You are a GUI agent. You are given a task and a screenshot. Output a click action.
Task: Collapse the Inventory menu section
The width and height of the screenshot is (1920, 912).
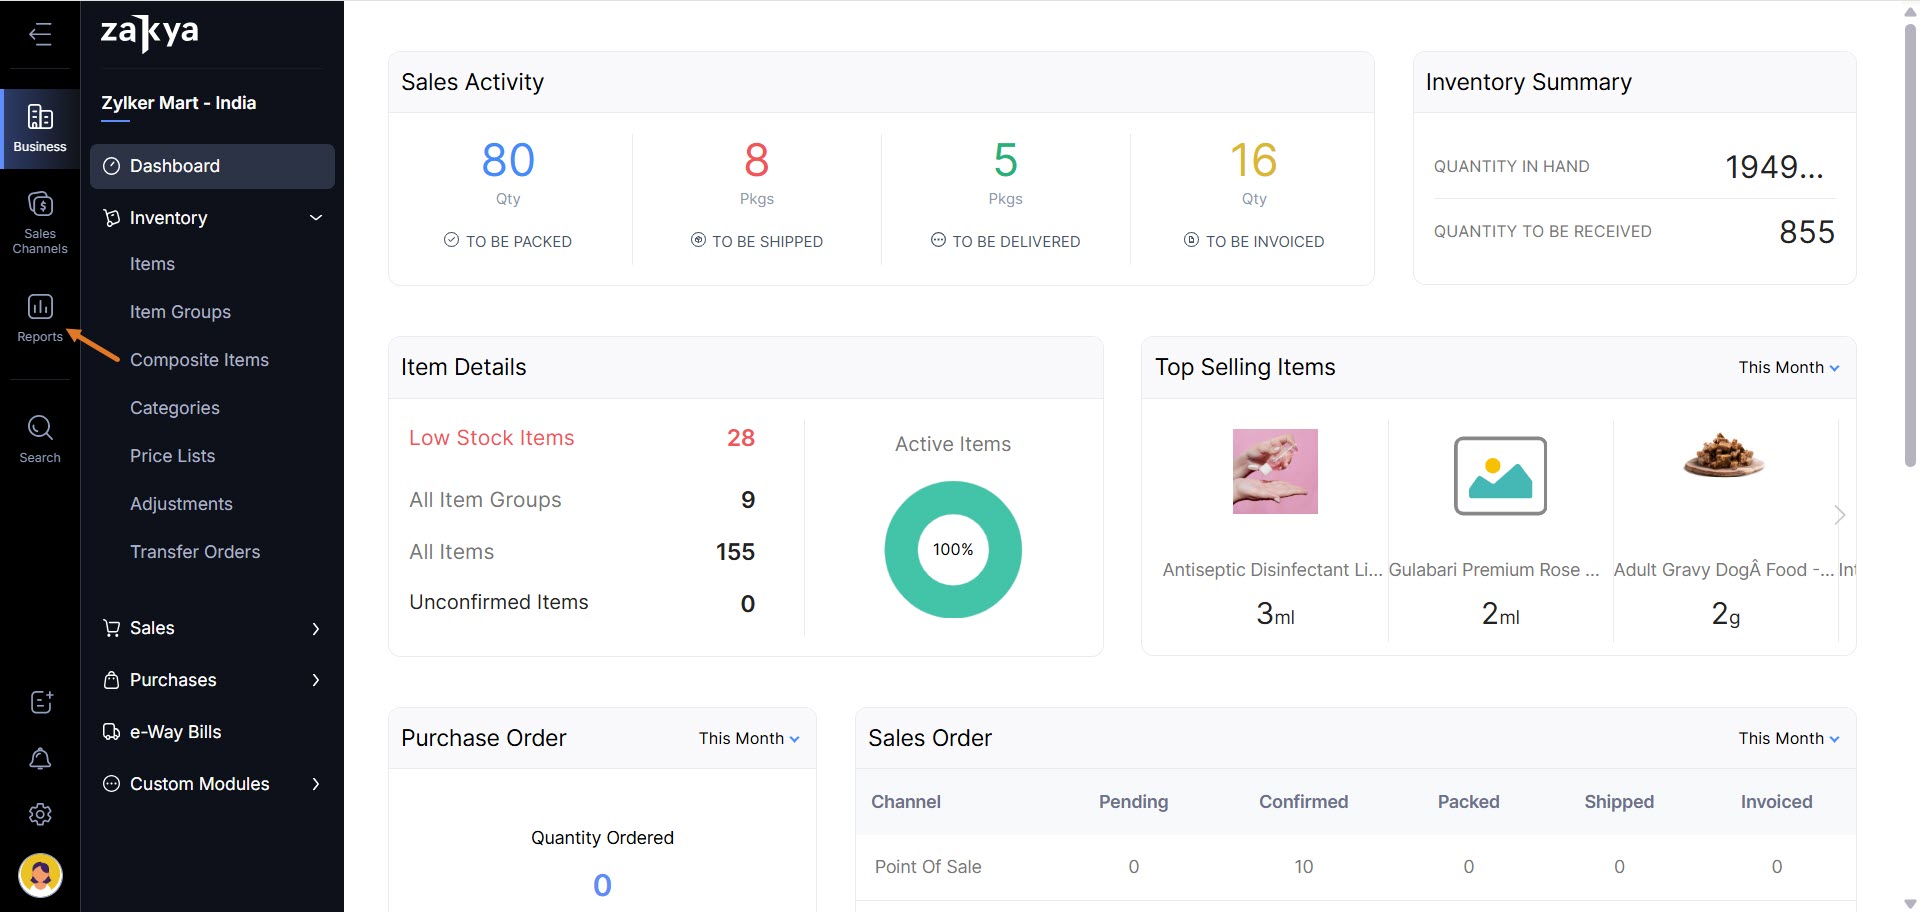coord(316,218)
